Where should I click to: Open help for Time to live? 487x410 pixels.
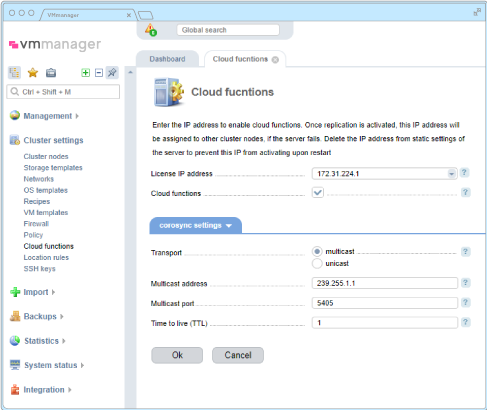465,322
